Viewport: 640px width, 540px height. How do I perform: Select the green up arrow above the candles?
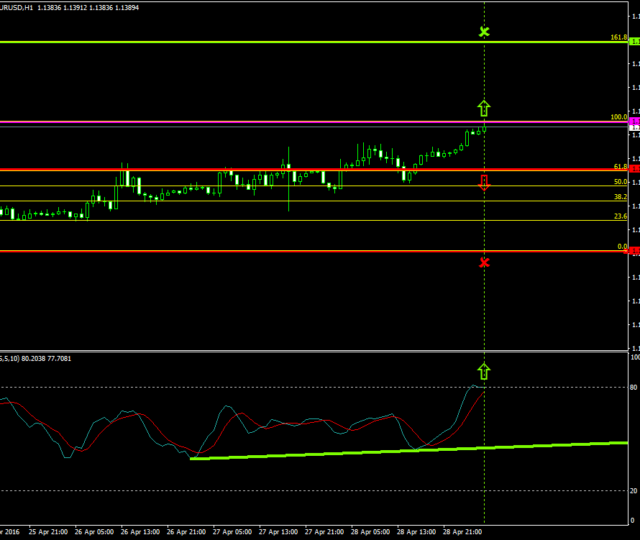[484, 107]
